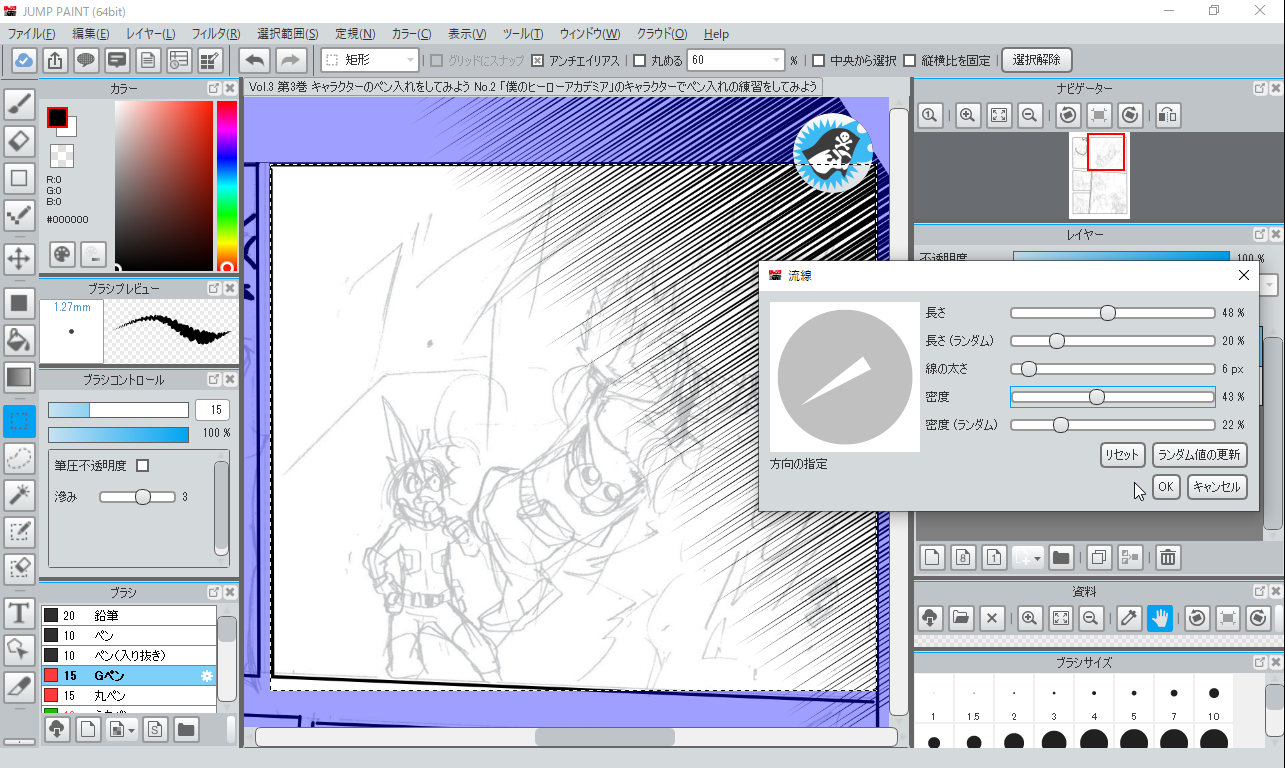Open the ファイル(F) menu

tap(31, 34)
